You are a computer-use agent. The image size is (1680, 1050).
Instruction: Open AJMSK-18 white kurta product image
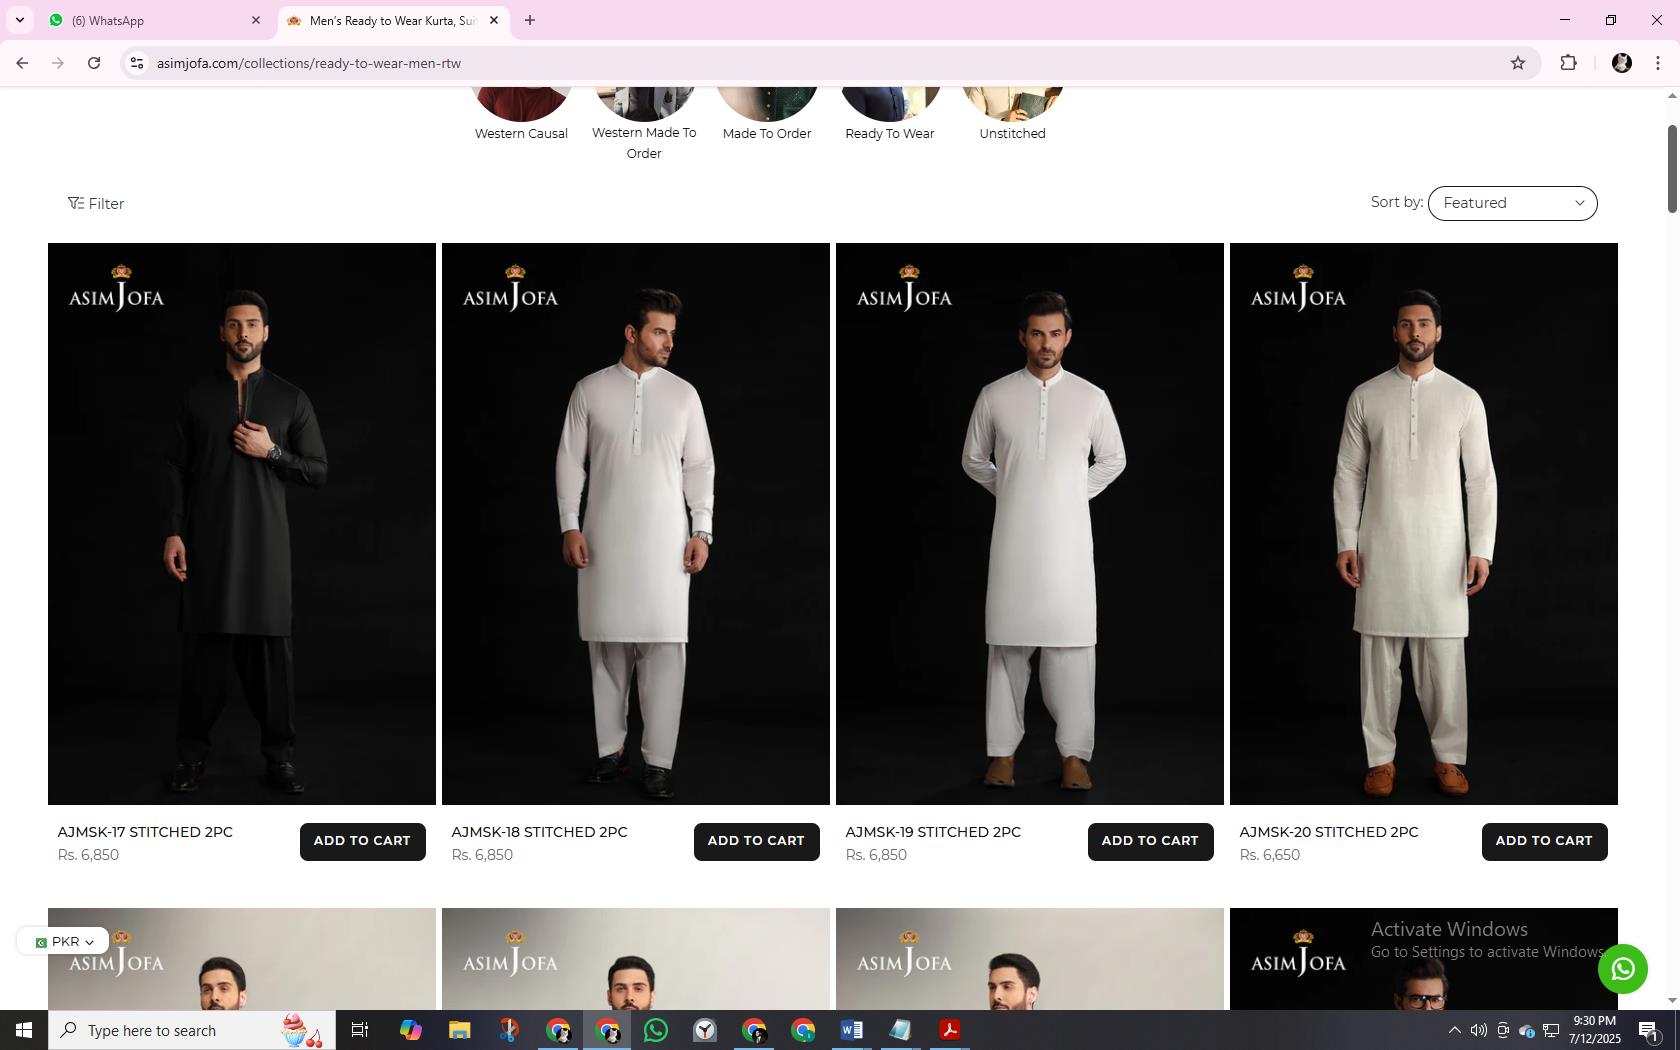[636, 524]
